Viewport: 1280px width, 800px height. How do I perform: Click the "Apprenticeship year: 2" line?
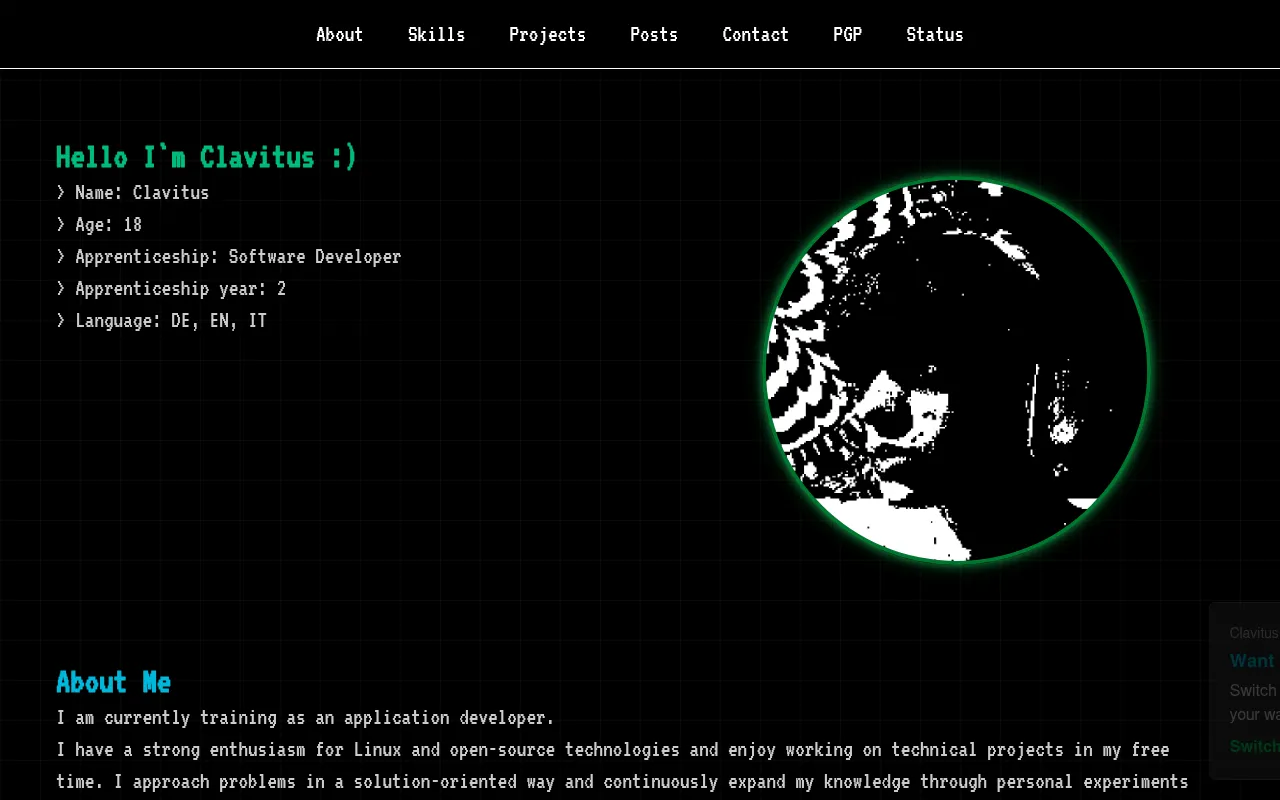171,288
